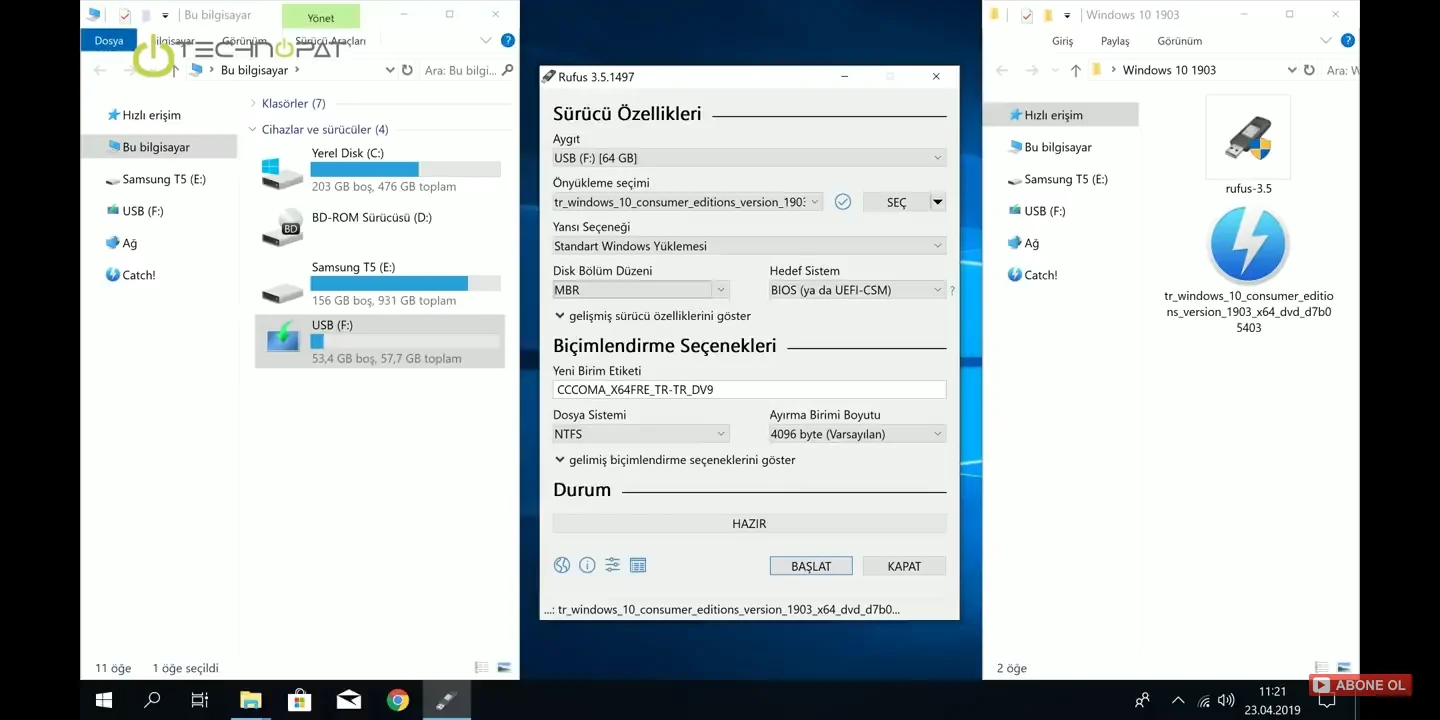The image size is (1440, 720).
Task: Collapse the Cihazlar ve sürücüler (4) group
Action: [252, 130]
